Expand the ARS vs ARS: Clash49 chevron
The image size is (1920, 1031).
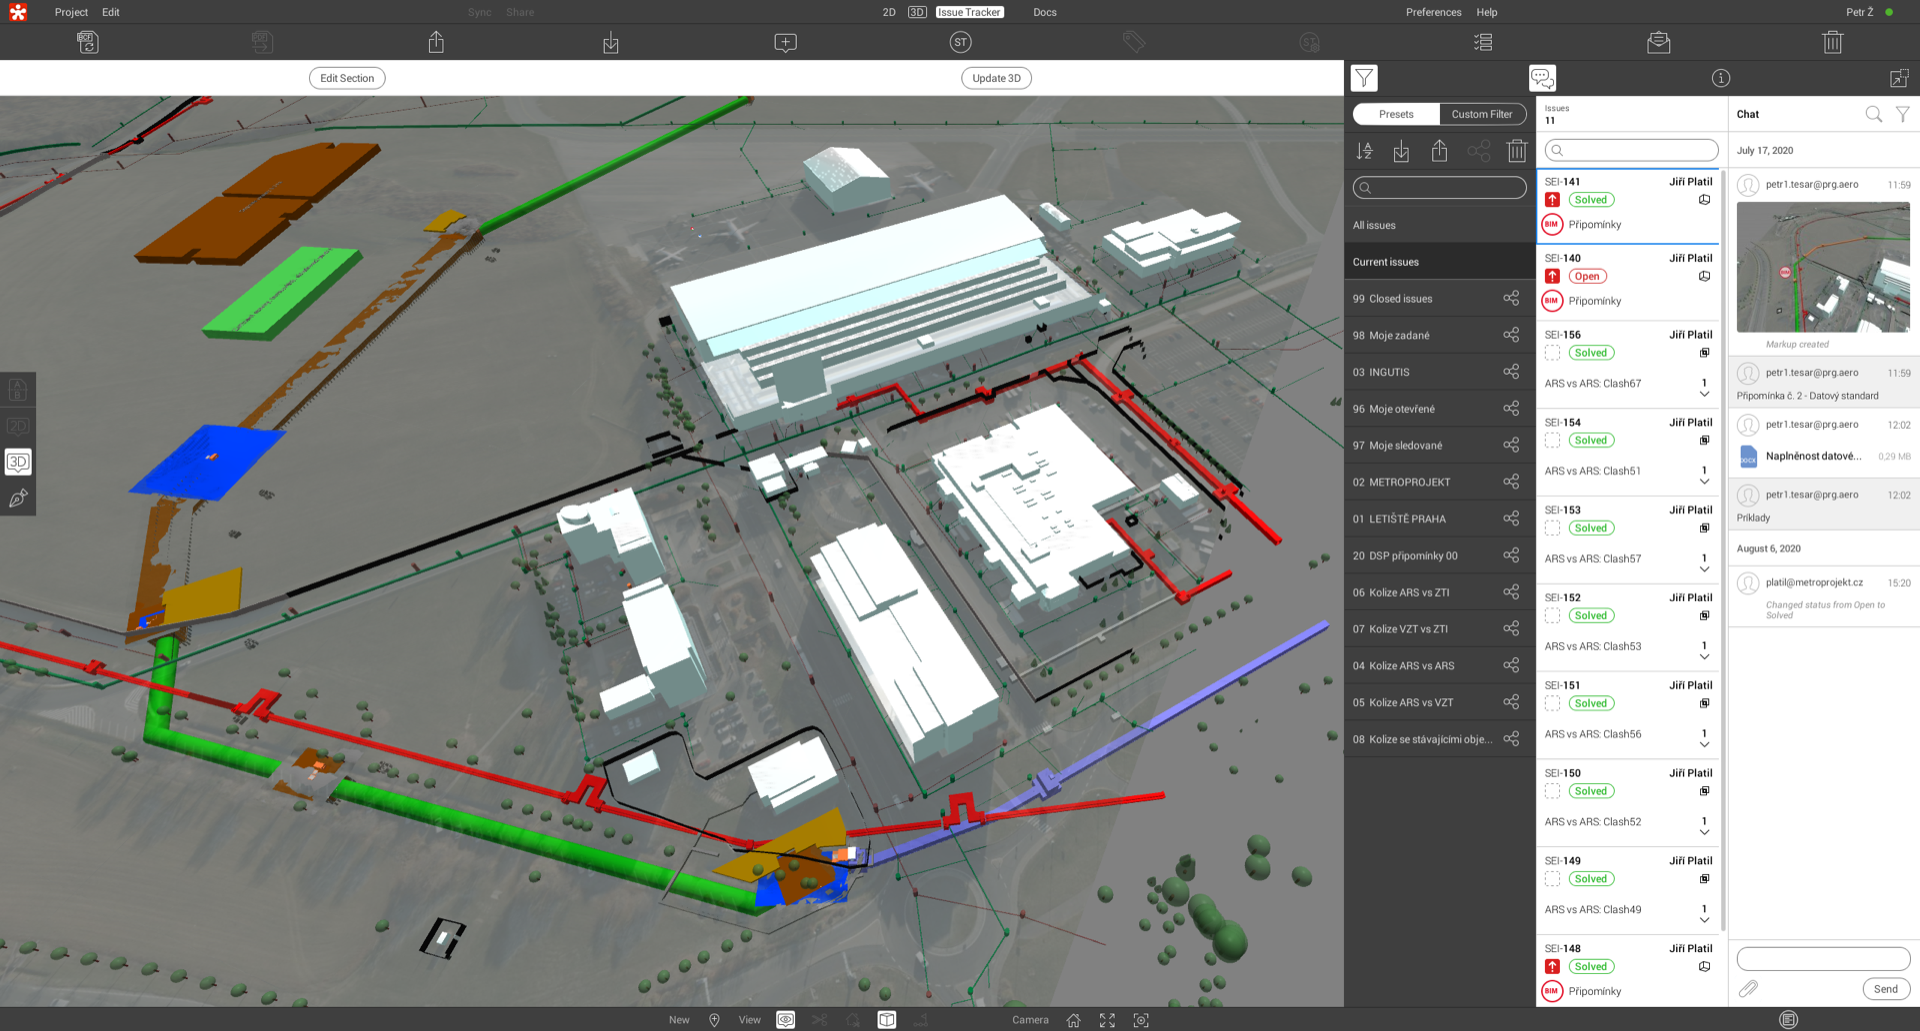point(1704,920)
